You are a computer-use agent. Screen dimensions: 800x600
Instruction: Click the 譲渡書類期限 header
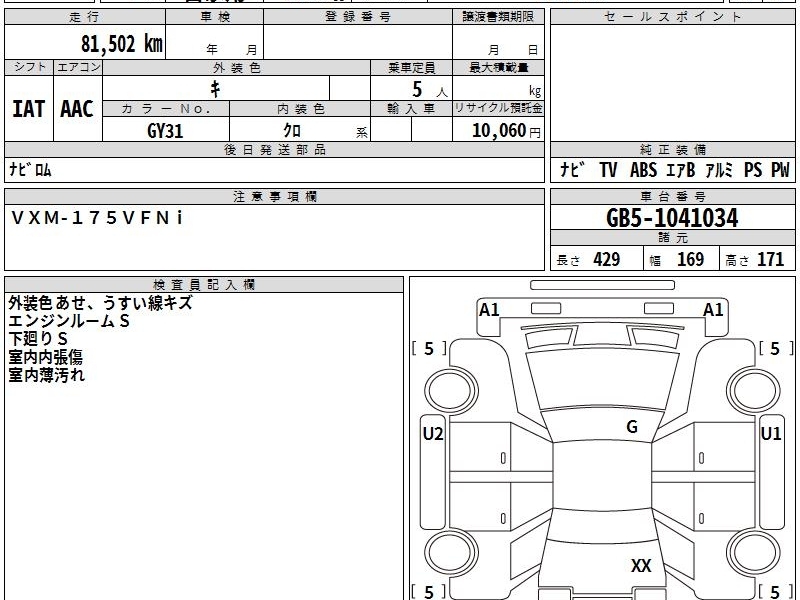click(x=498, y=17)
